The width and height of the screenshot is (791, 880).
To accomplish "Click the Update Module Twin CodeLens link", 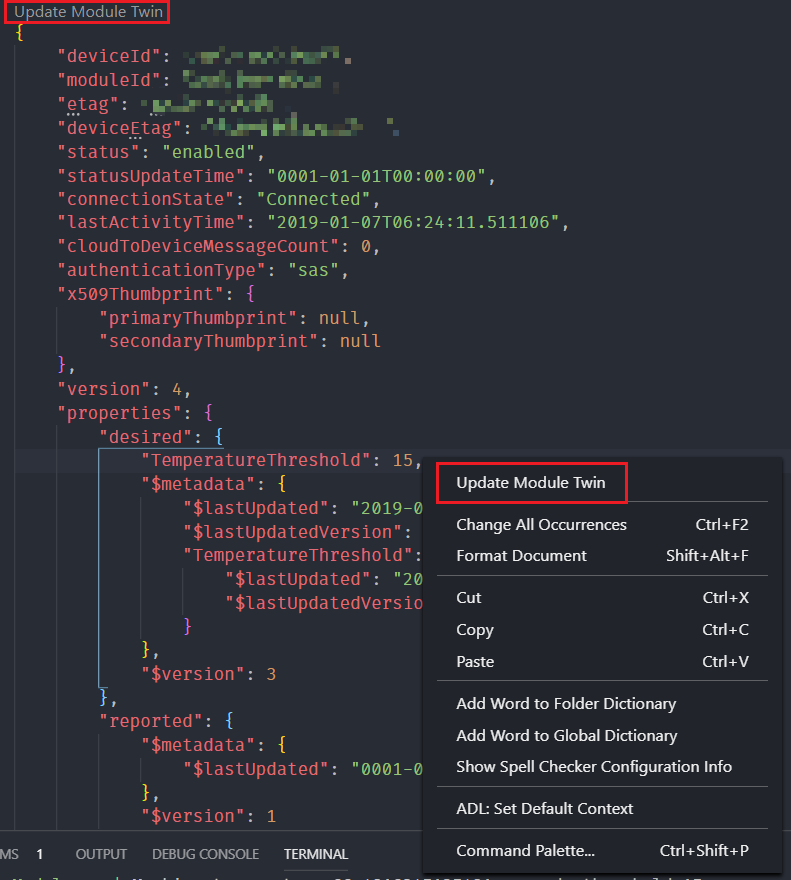I will (86, 12).
